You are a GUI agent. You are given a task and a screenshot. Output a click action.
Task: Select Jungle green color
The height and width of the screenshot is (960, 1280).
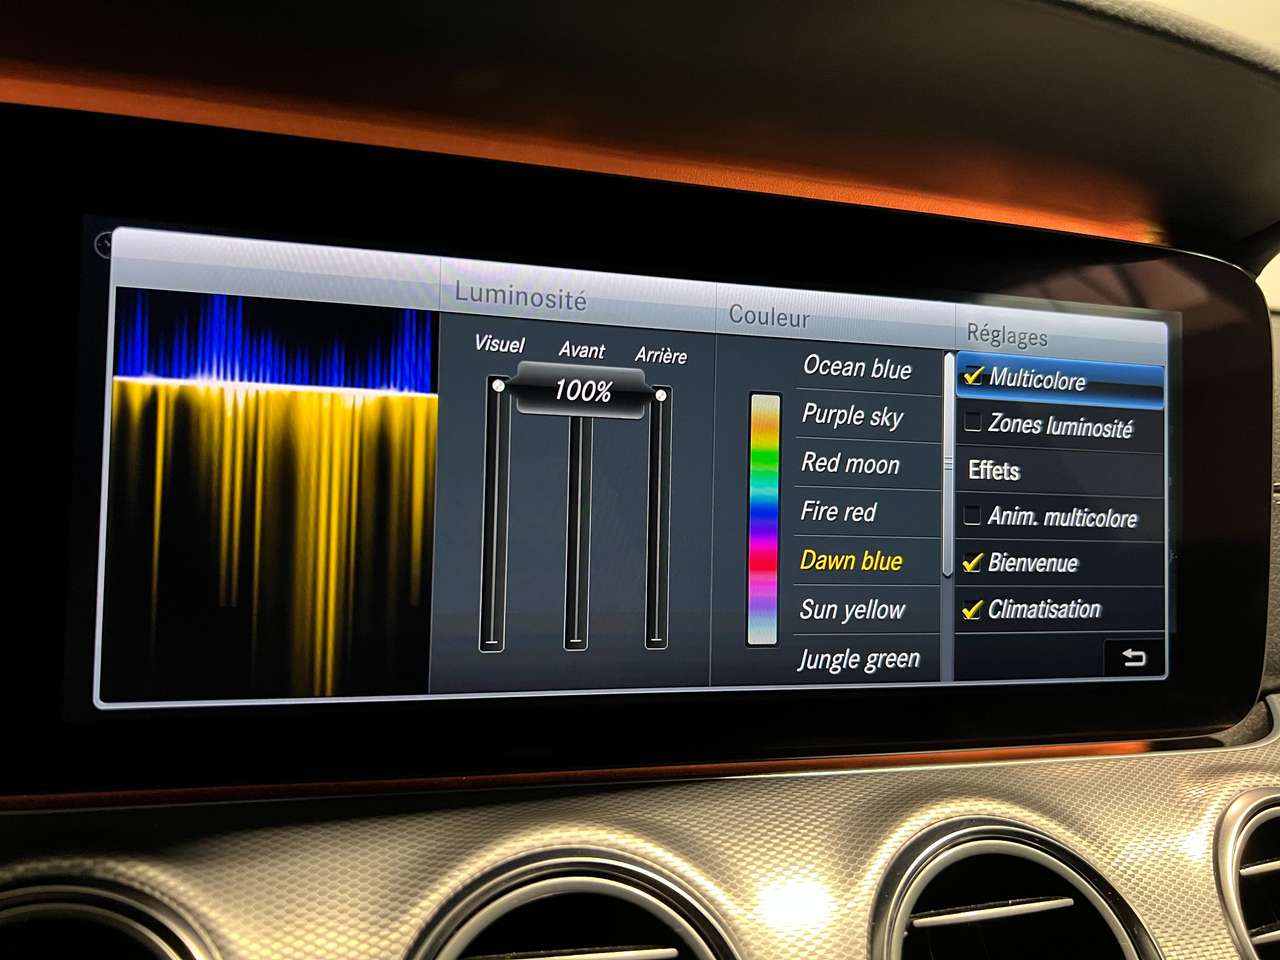coord(858,660)
